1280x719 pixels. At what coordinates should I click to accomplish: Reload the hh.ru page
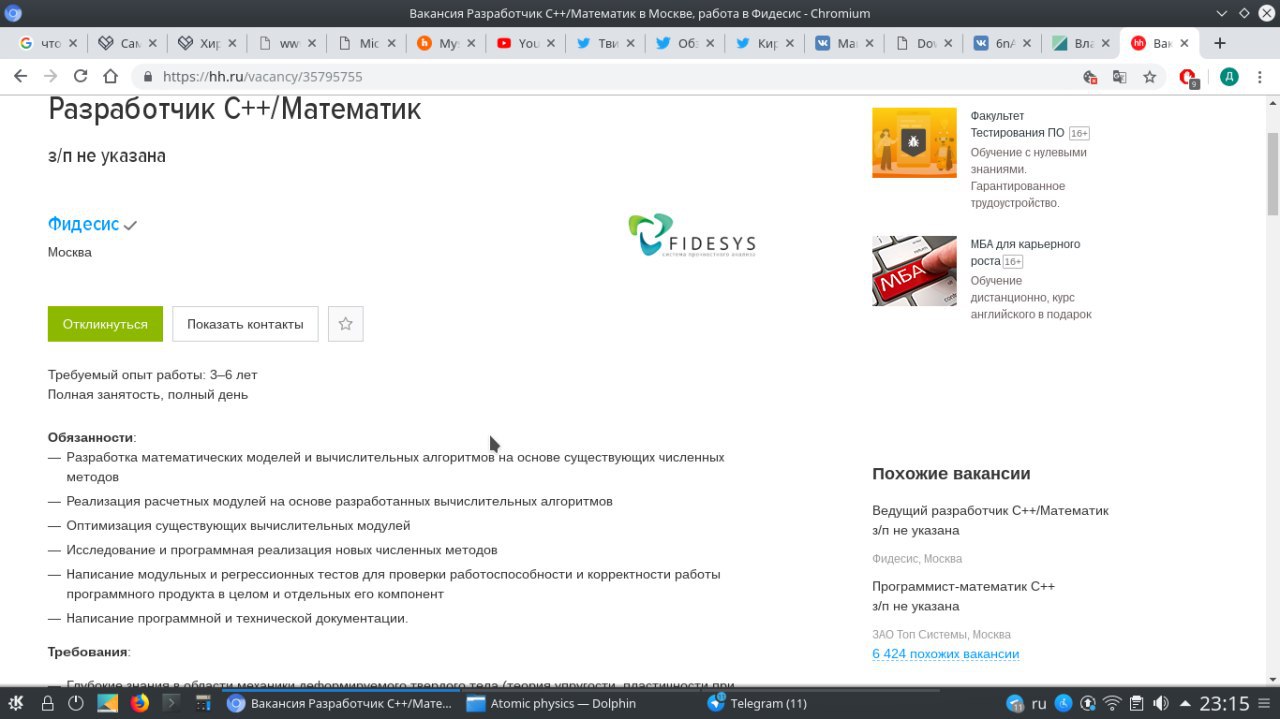[80, 77]
